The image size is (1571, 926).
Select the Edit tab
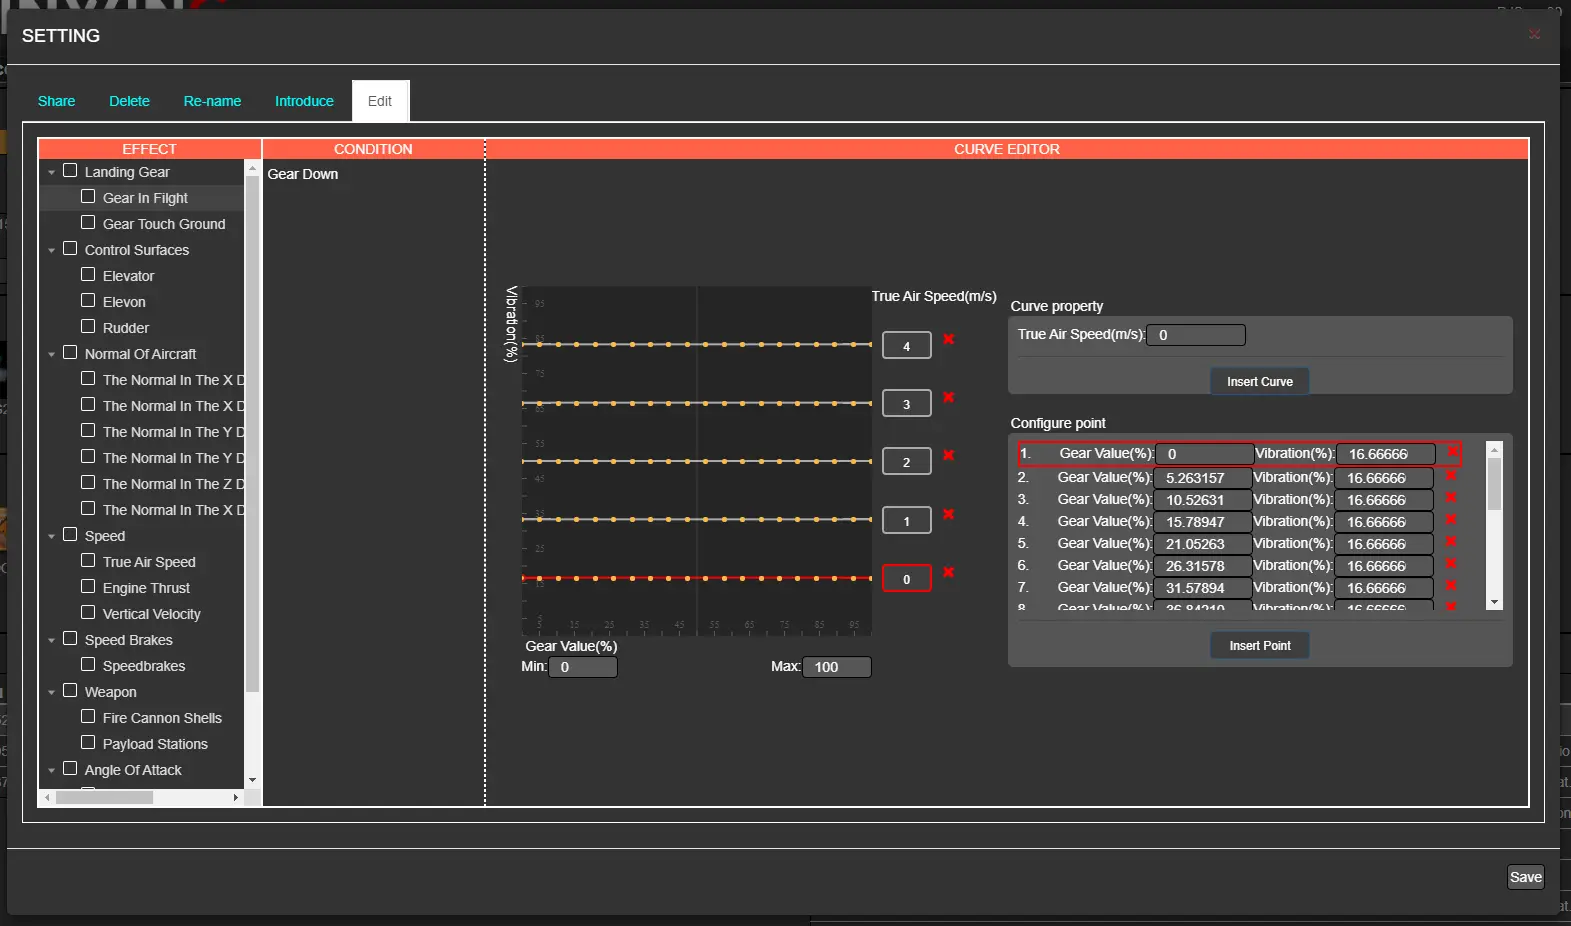coord(380,101)
